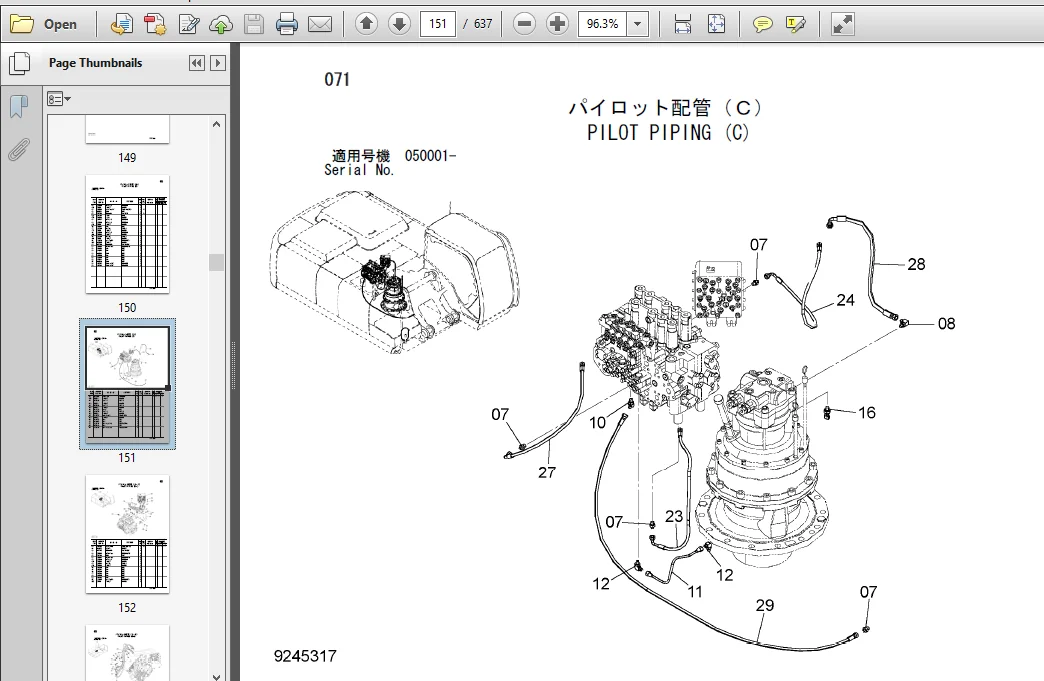
Task: Click the page code 071
Action: pyautogui.click(x=337, y=79)
